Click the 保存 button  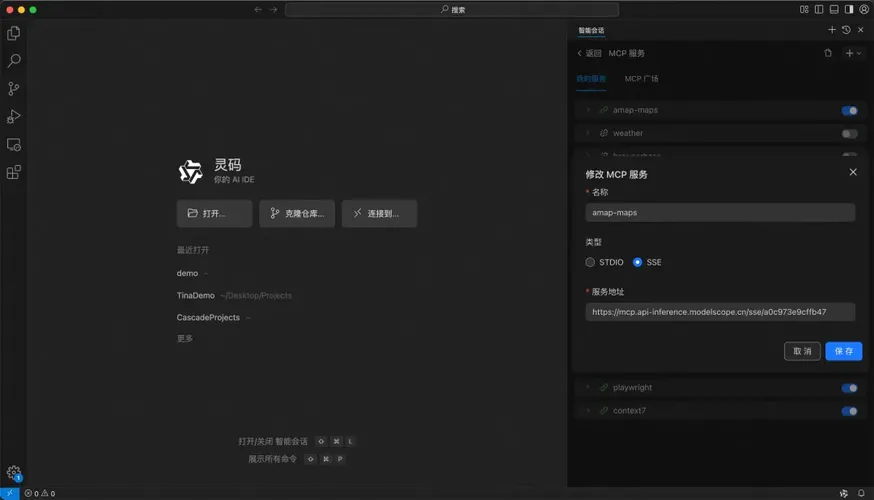pyautogui.click(x=843, y=351)
